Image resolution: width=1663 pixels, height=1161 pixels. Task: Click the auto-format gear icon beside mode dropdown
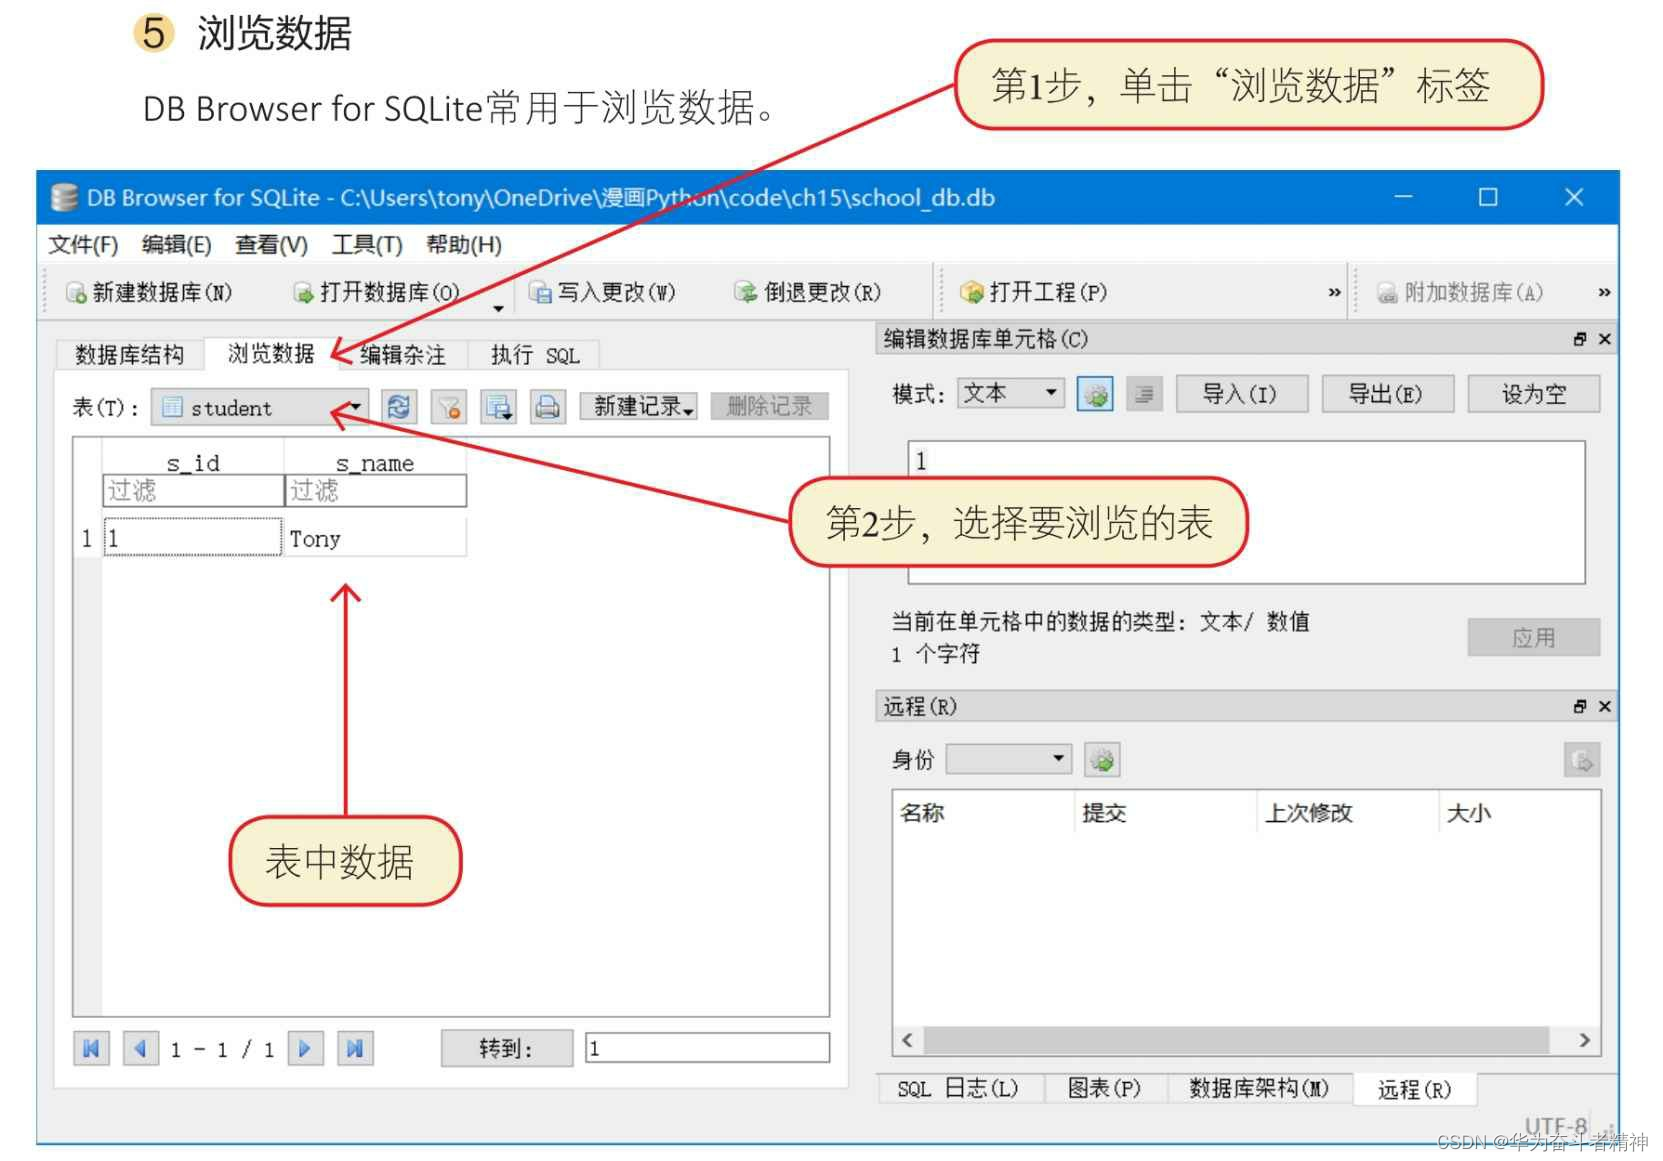[1096, 394]
